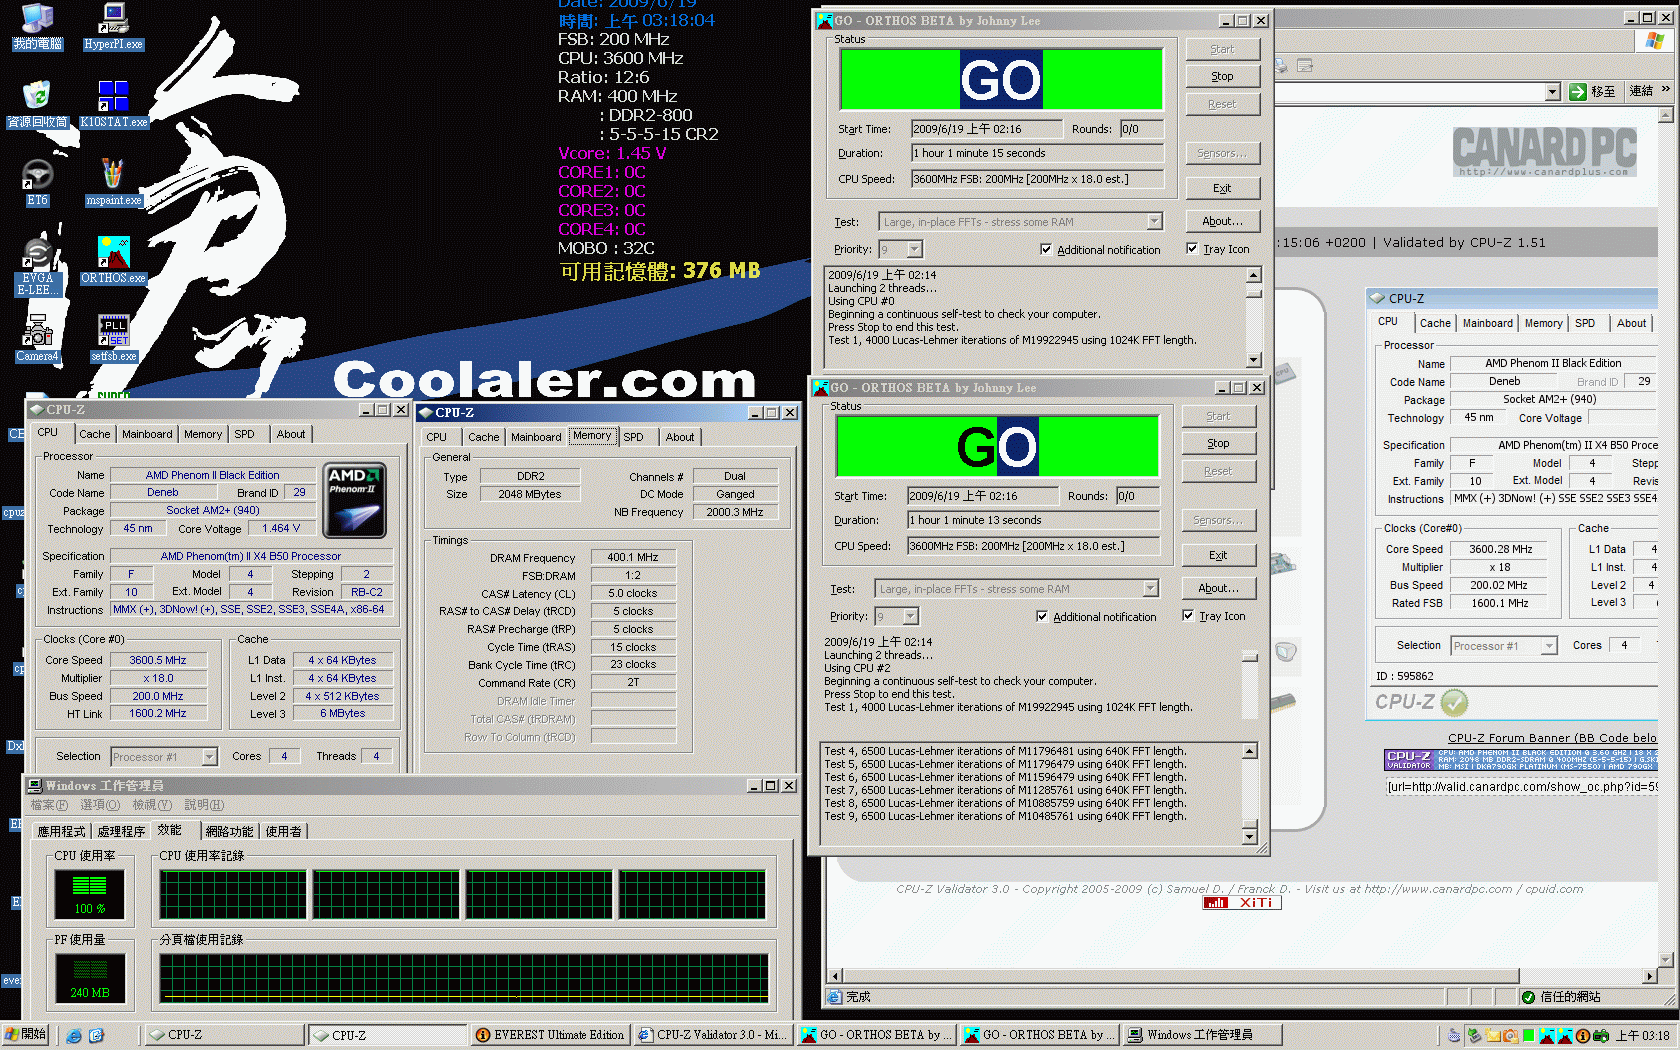Open 檔案 menu in Task Manager

tap(49, 805)
